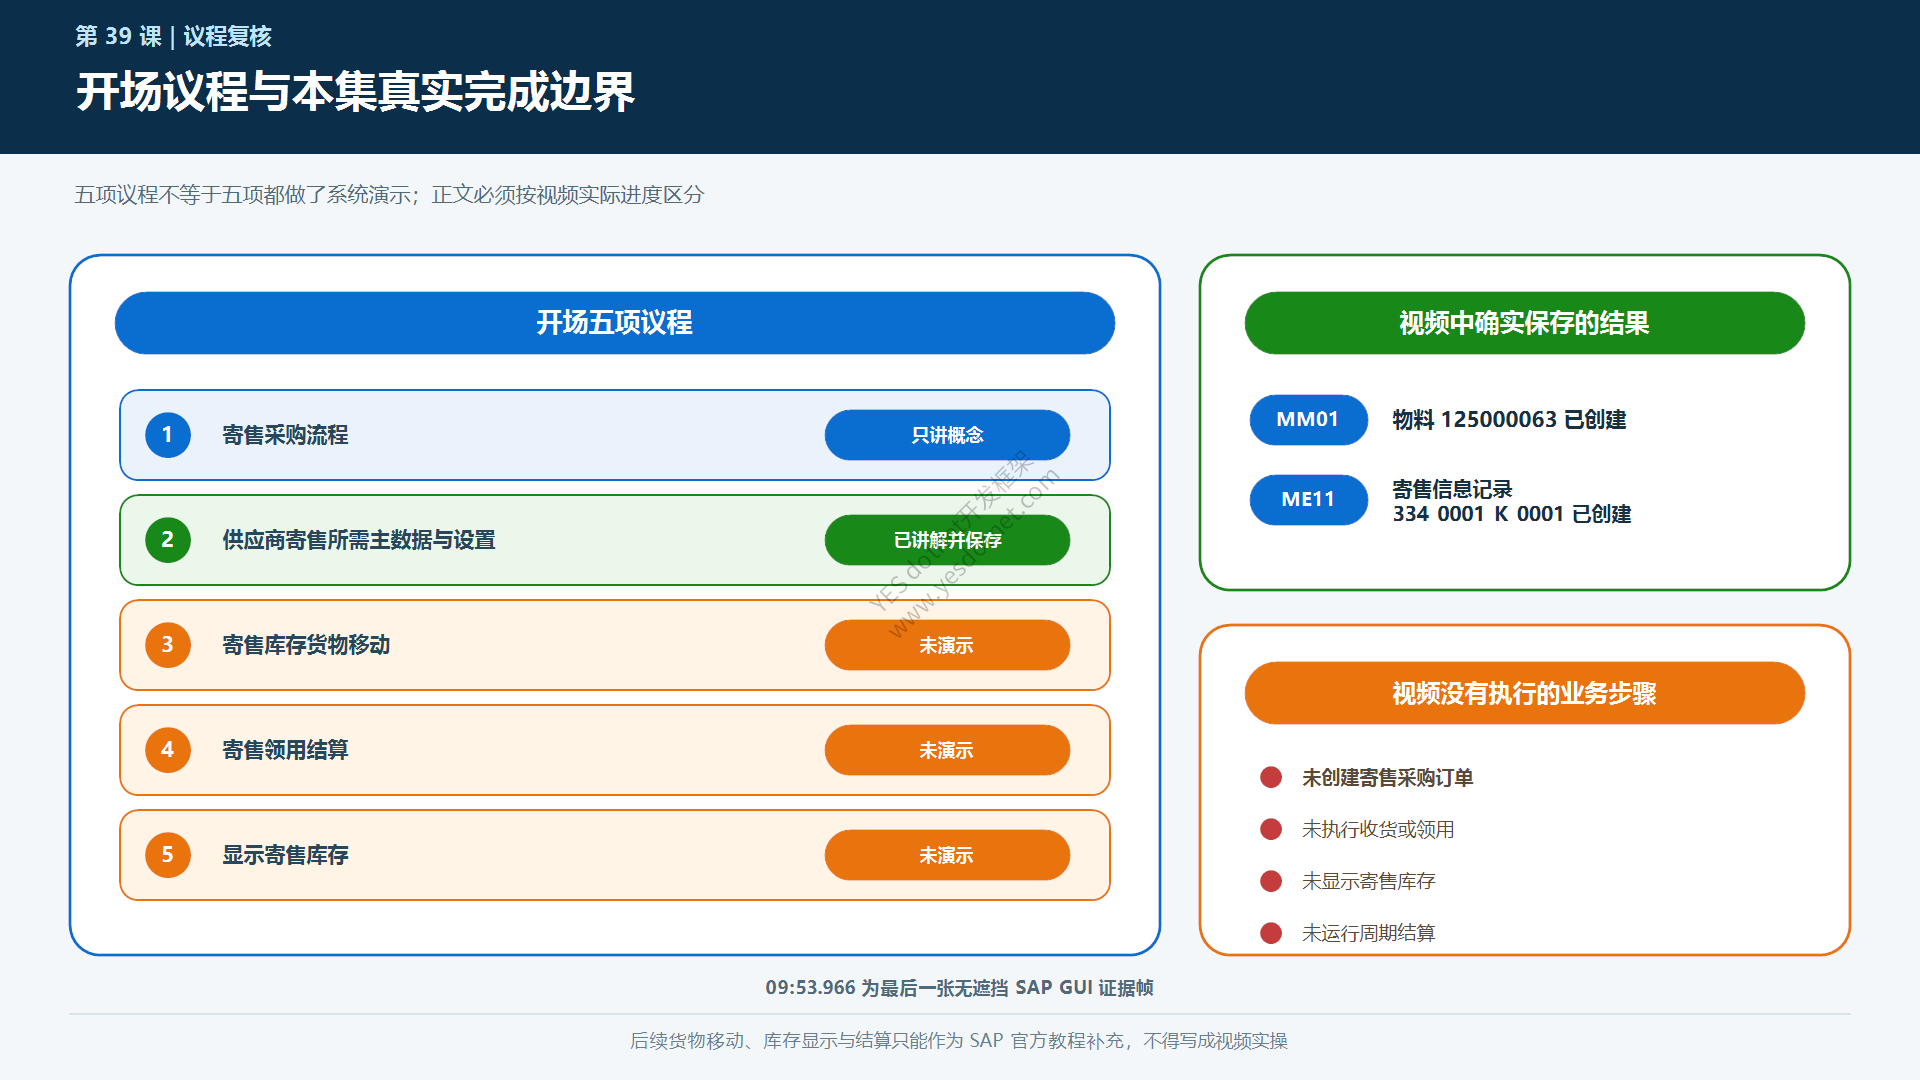
Task: Select the 开场五项议程 header bar
Action: tap(615, 323)
